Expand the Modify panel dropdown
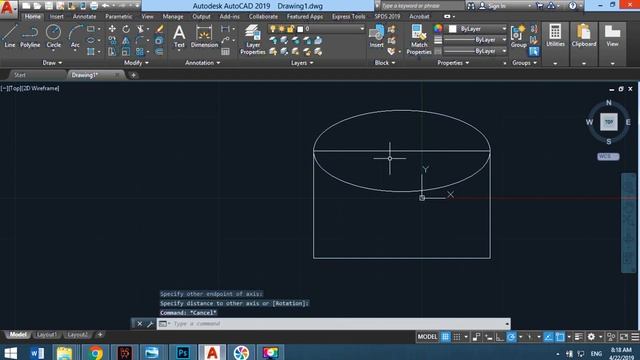The width and height of the screenshot is (640, 360). (136, 63)
